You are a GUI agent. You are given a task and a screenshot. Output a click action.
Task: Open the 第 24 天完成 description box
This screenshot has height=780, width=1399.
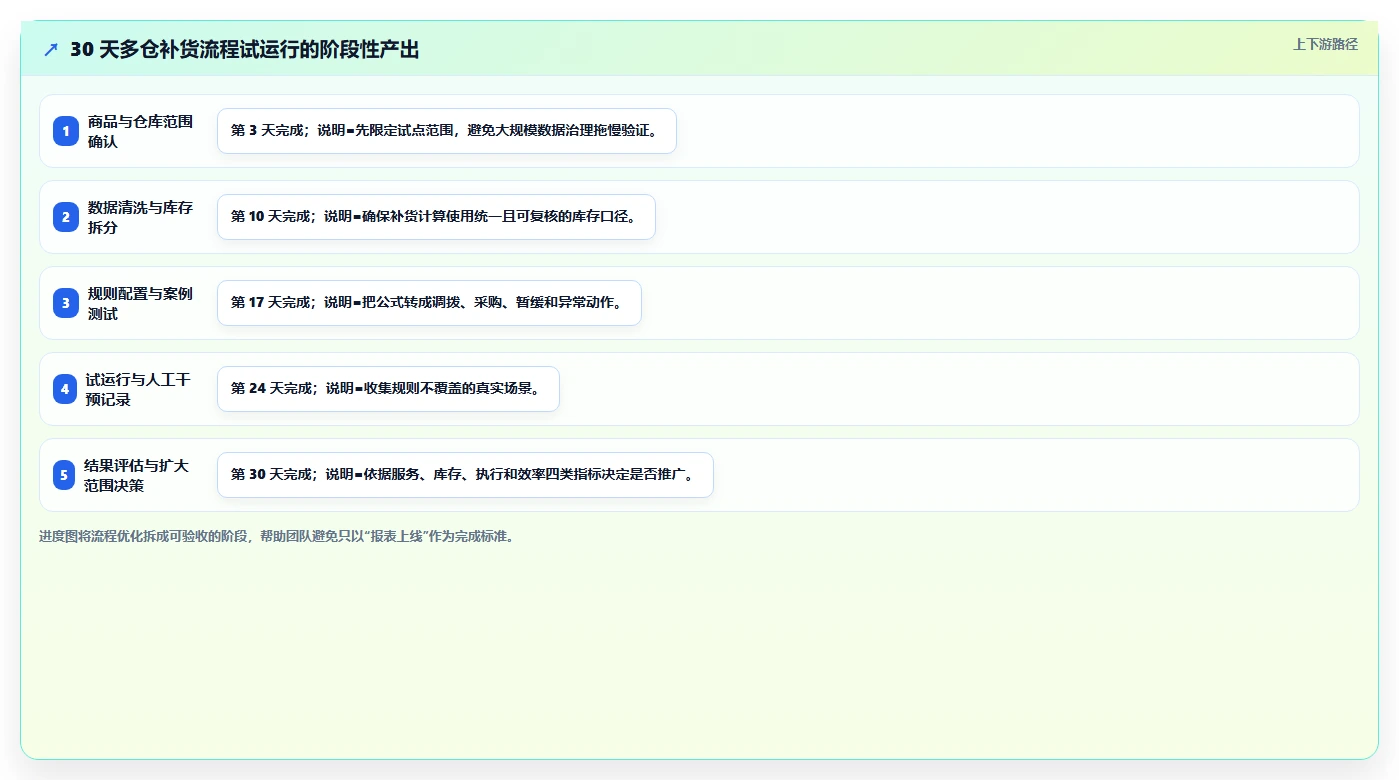coord(388,389)
